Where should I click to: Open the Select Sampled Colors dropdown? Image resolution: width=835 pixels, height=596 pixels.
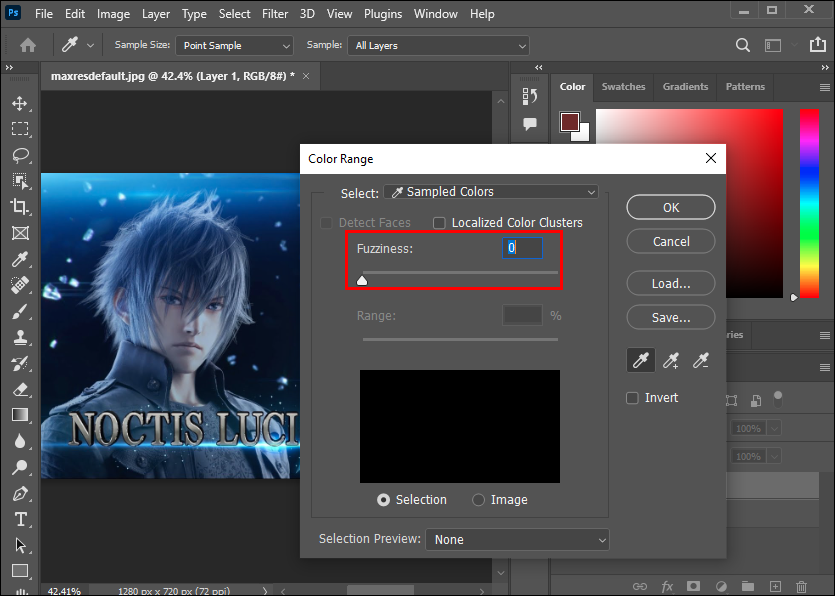(x=491, y=192)
